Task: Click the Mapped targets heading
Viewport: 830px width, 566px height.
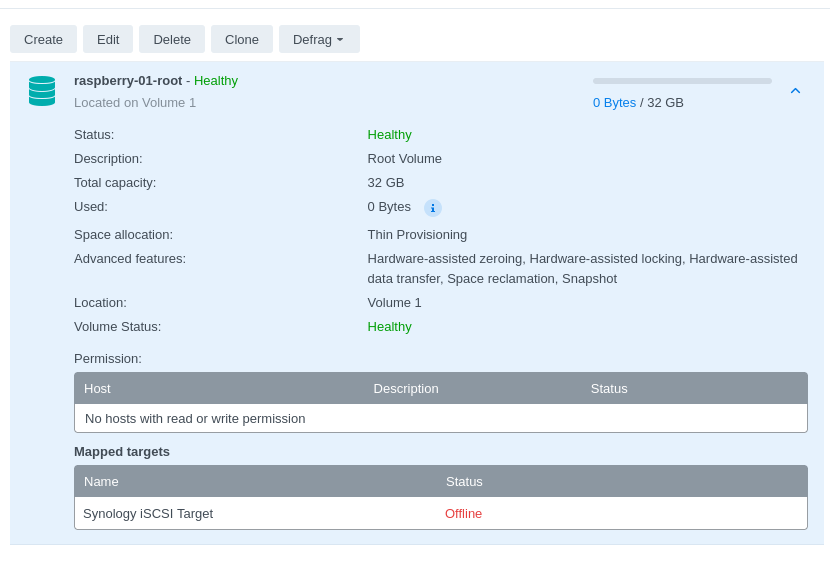Action: point(122,452)
